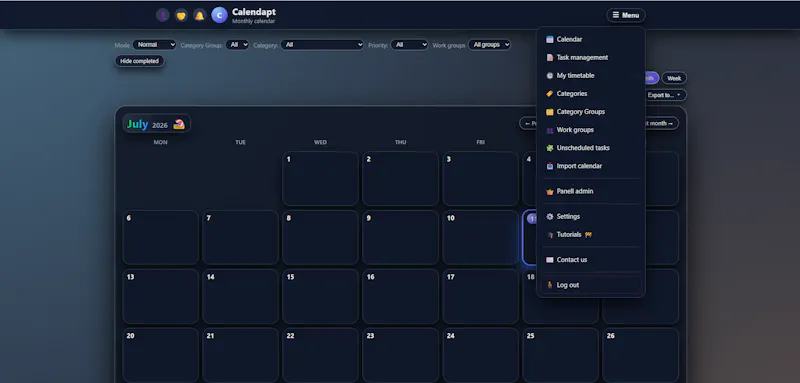Viewport: 800px width, 383px height.
Task: Open the Category Group dropdown
Action: 237,45
